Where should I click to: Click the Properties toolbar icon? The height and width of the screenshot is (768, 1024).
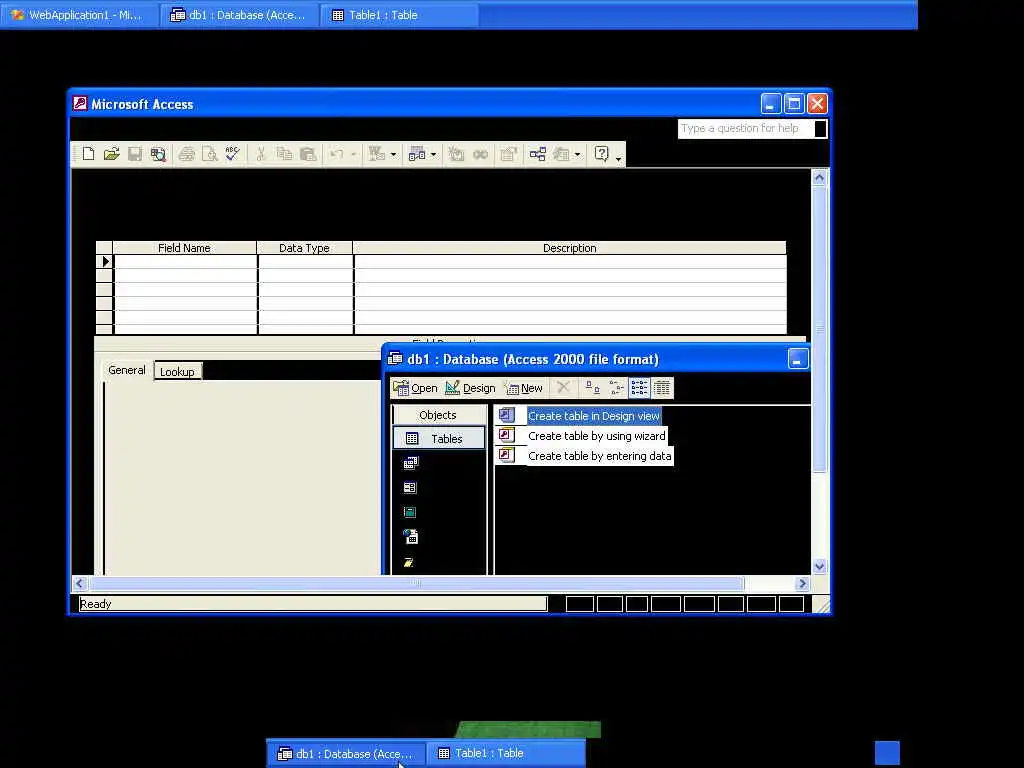coord(509,154)
